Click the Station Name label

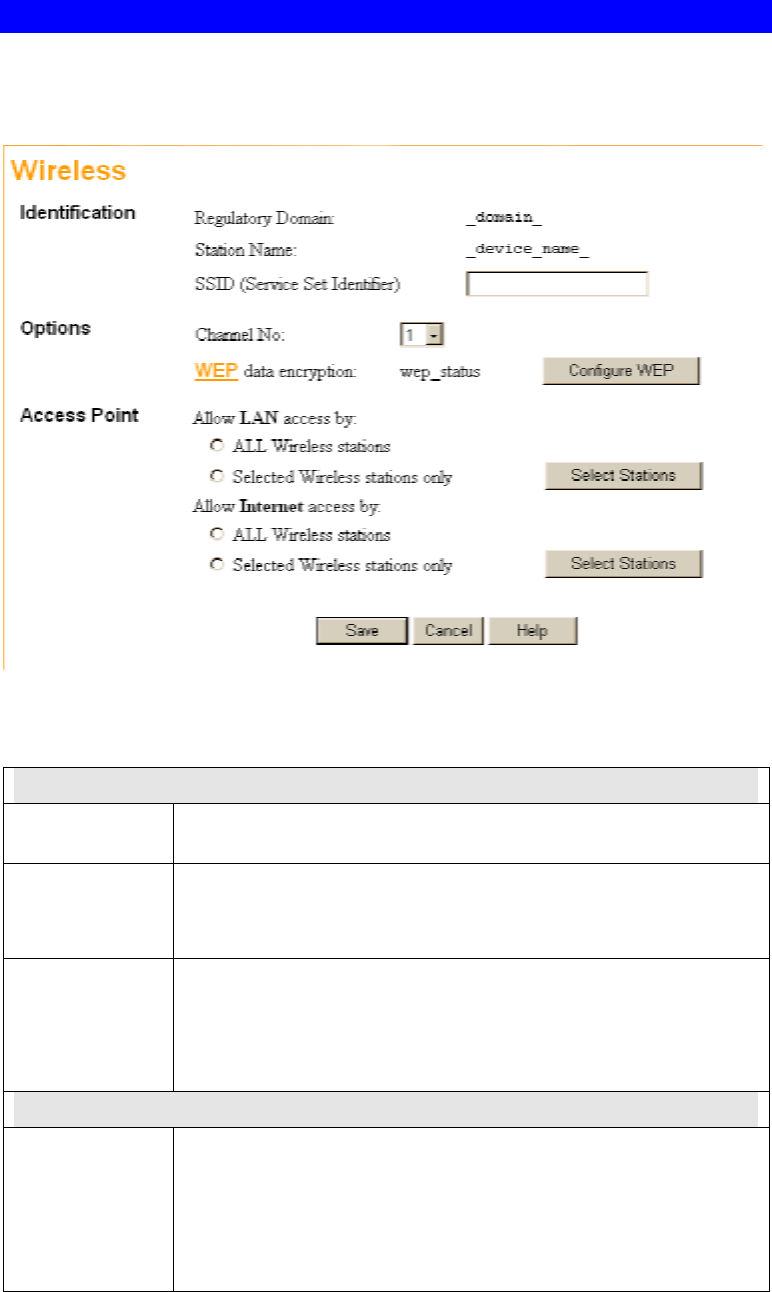pos(246,250)
